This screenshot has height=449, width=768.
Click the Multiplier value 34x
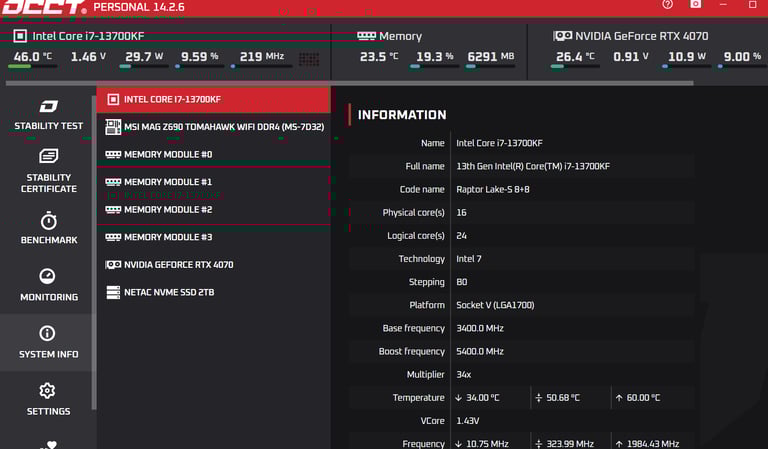tap(464, 375)
